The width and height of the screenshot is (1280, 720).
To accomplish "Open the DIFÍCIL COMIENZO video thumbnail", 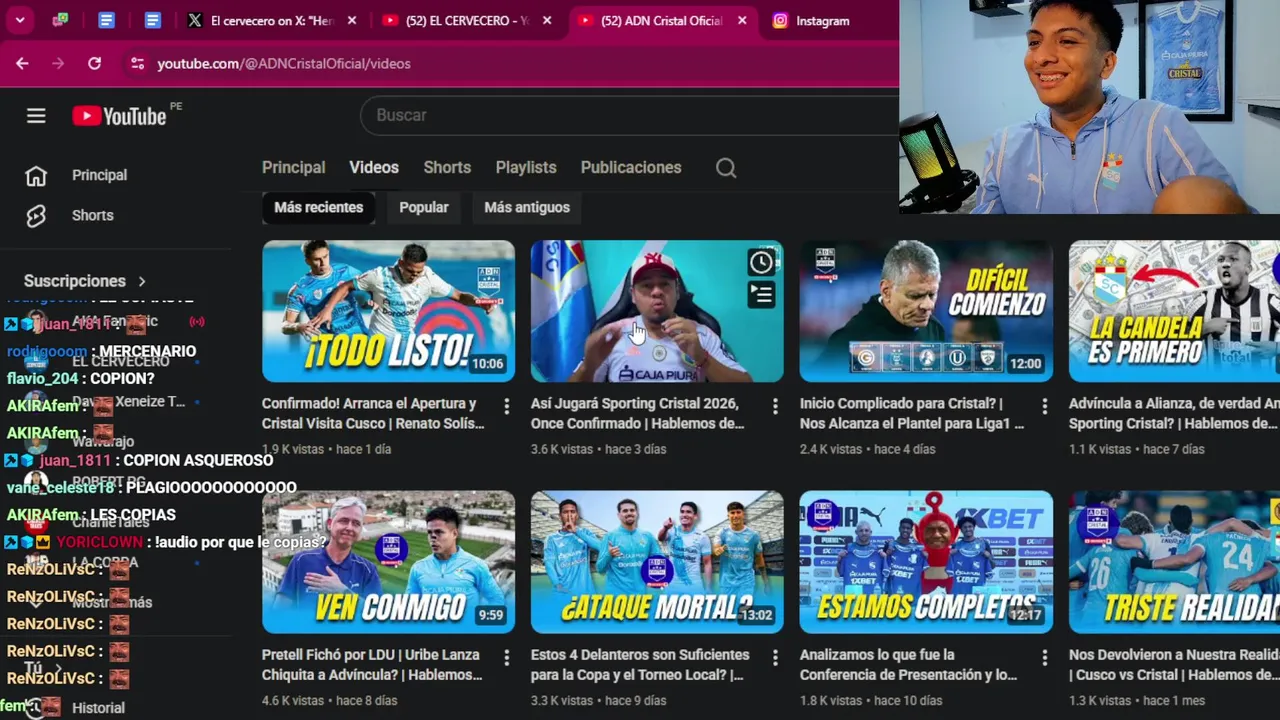I will (x=926, y=311).
